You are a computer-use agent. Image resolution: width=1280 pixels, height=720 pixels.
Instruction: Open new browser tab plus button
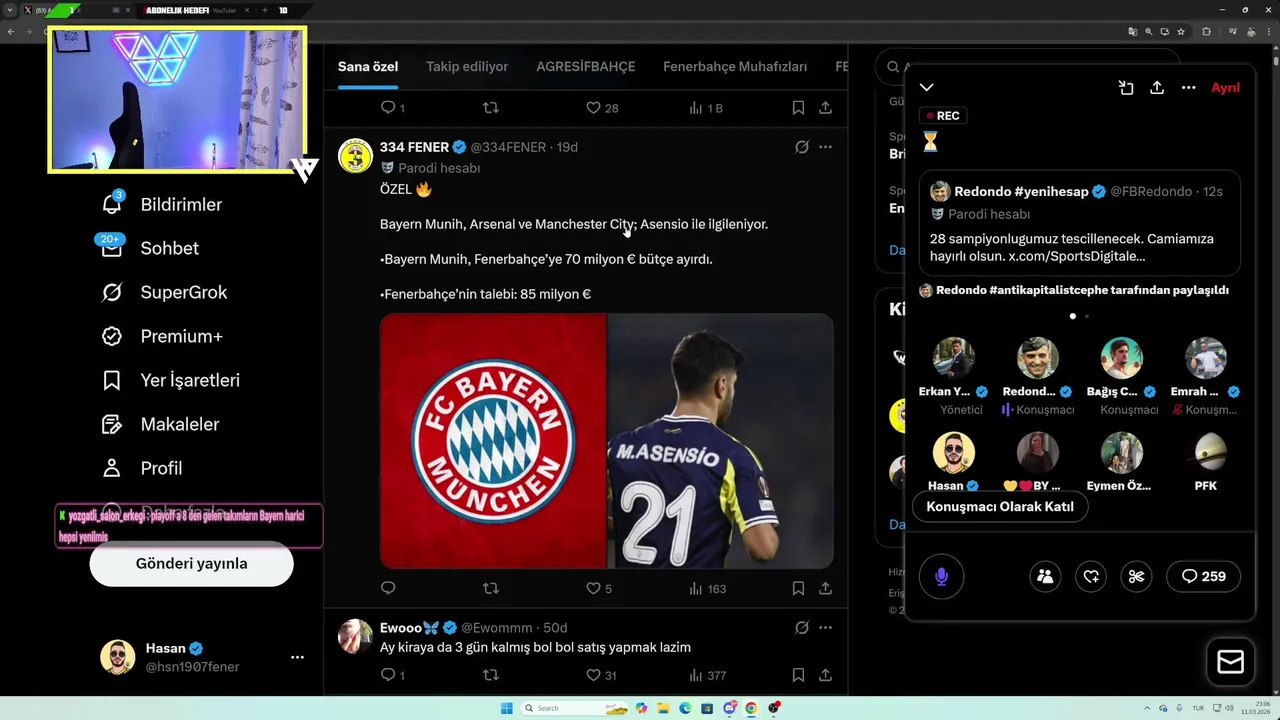[x=264, y=10]
